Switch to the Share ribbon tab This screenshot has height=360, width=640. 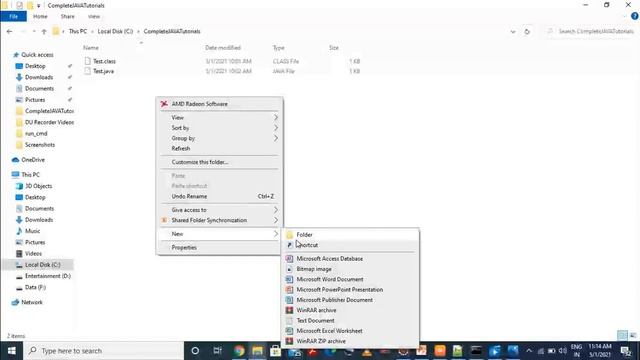67,16
